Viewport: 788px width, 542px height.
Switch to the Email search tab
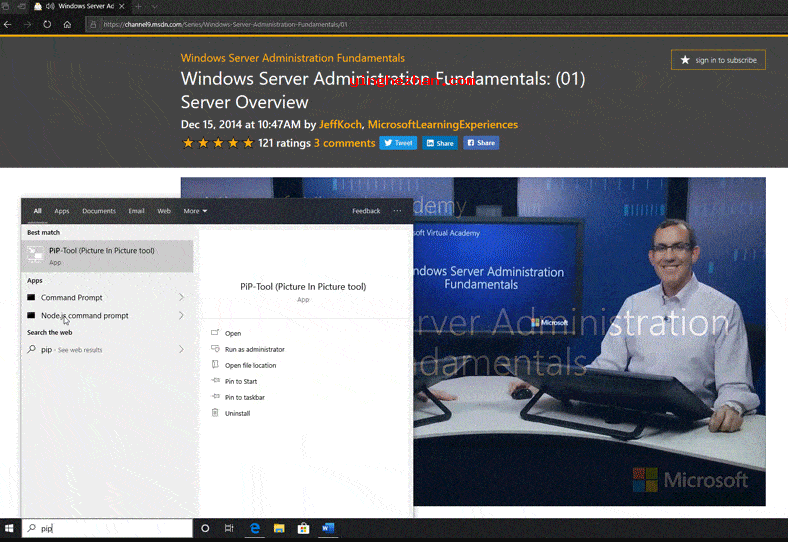click(136, 211)
